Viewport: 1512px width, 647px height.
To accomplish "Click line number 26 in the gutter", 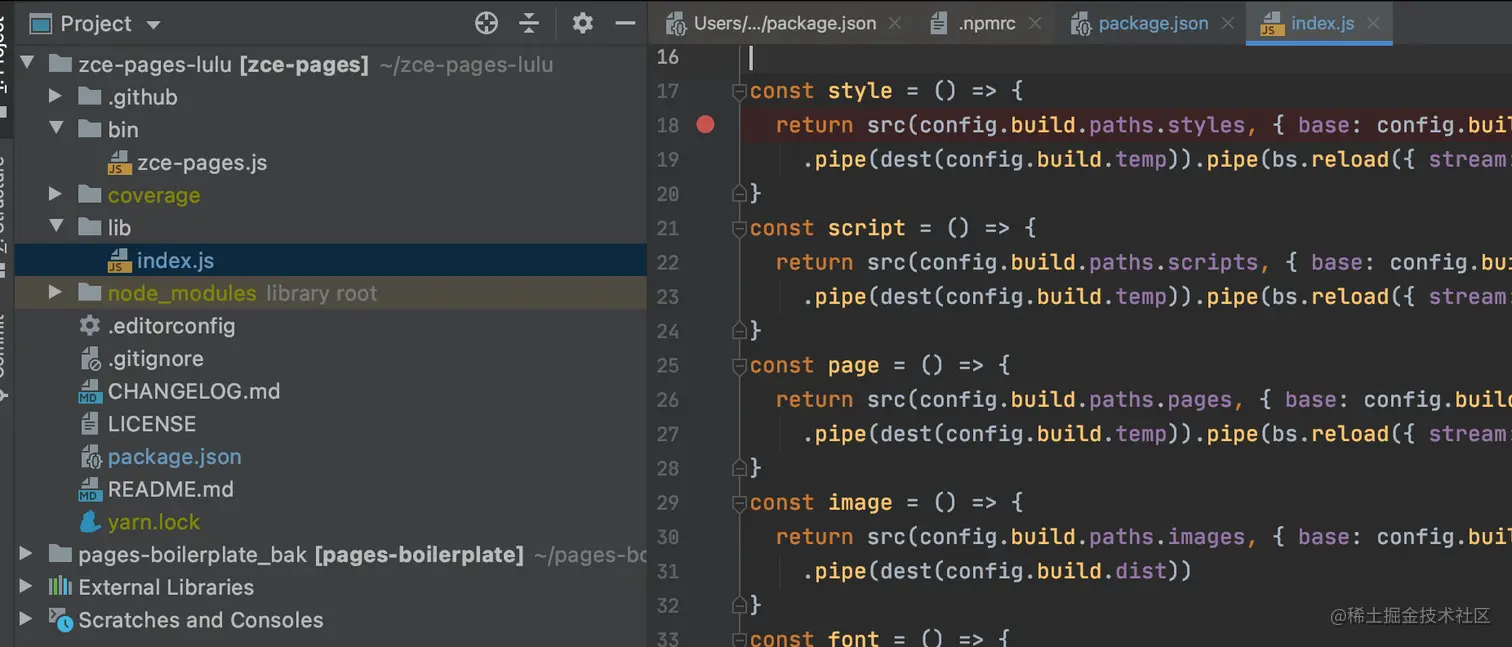I will (667, 400).
